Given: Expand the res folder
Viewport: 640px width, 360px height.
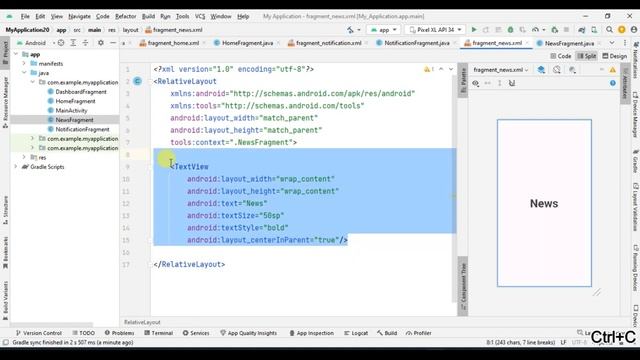Looking at the screenshot, I should click(24, 157).
